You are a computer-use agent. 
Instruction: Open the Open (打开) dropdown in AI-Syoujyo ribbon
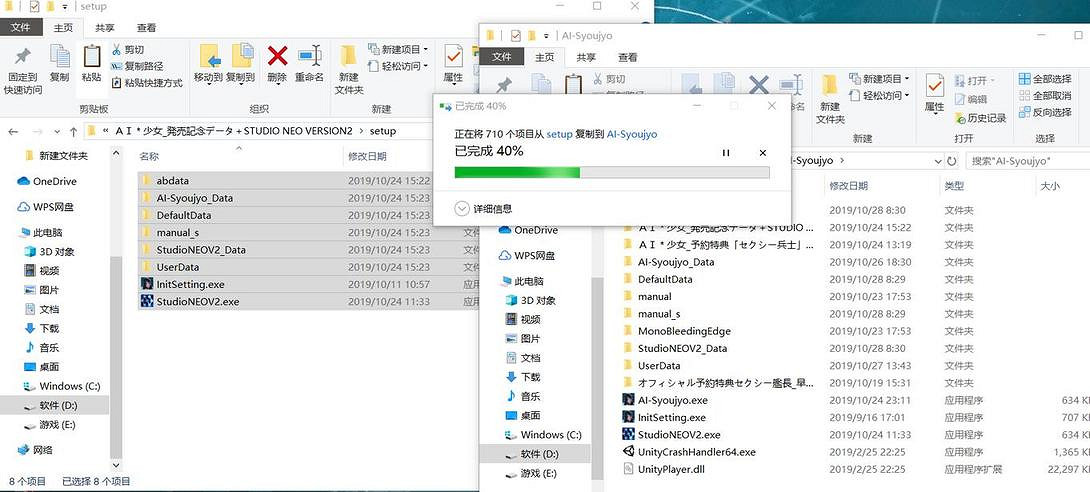tap(975, 80)
